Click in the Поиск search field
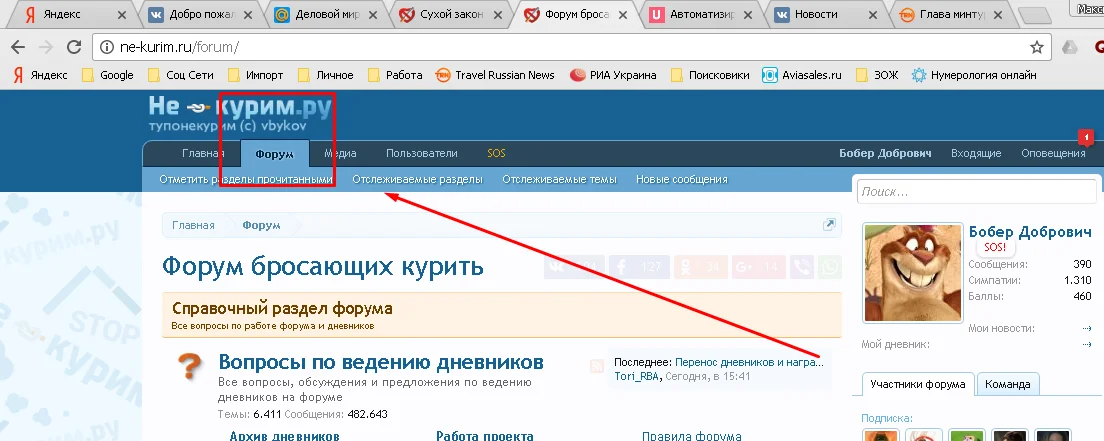The image size is (1104, 441). click(977, 192)
